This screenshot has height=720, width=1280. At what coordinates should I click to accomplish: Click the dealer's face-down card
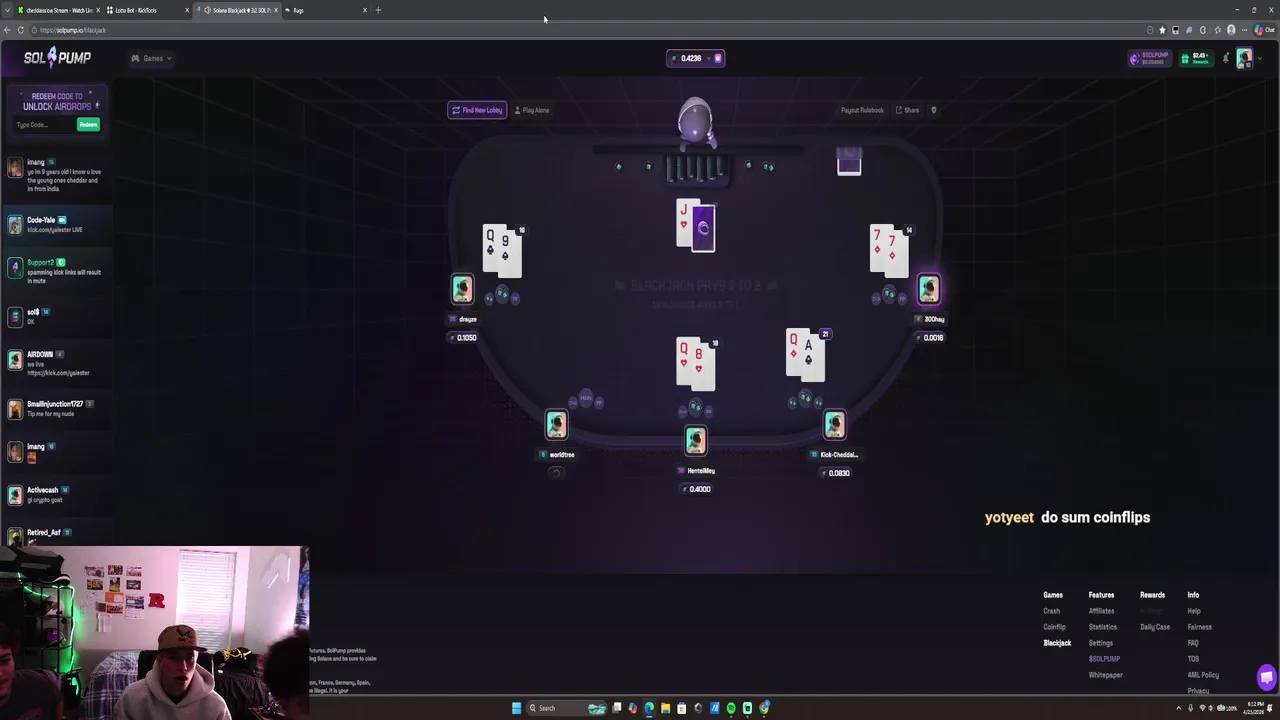[x=703, y=228]
